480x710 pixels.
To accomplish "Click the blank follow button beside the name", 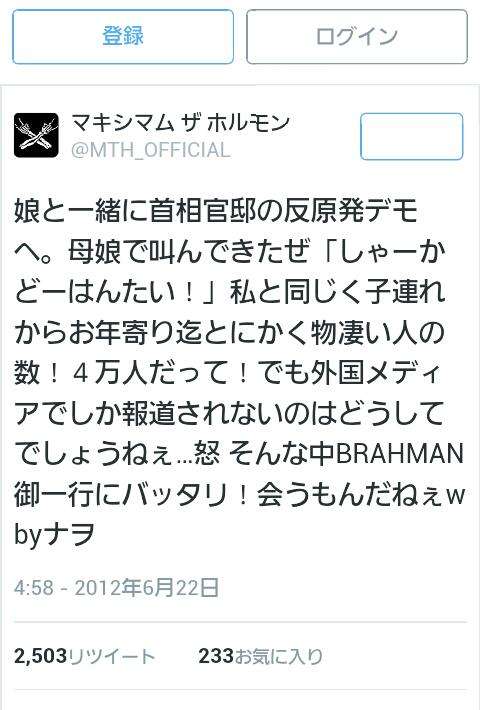I will [x=412, y=136].
